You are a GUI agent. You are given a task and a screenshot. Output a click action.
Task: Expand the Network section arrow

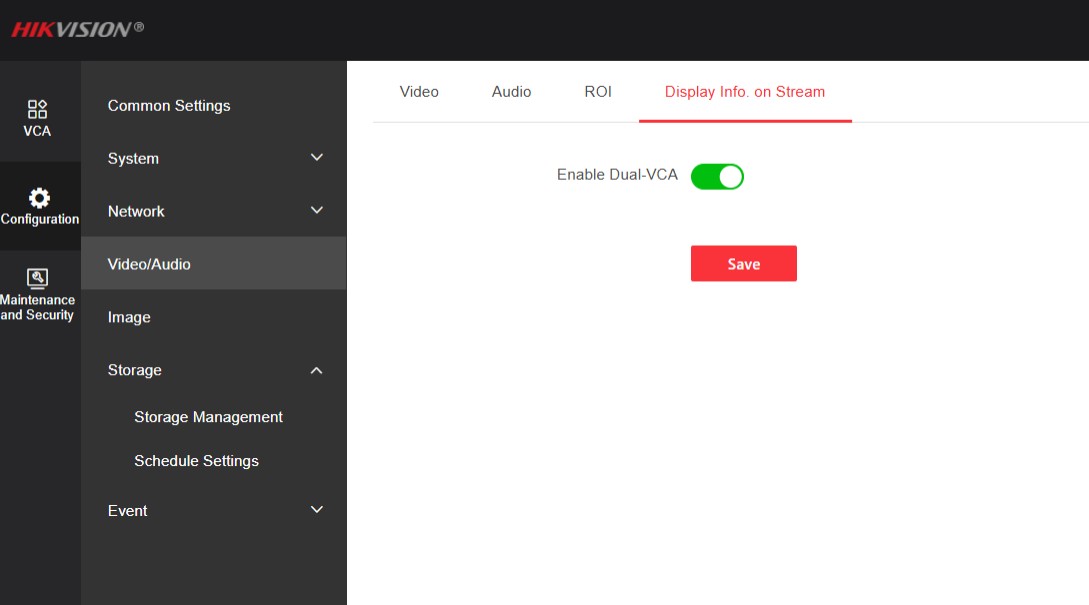[317, 211]
